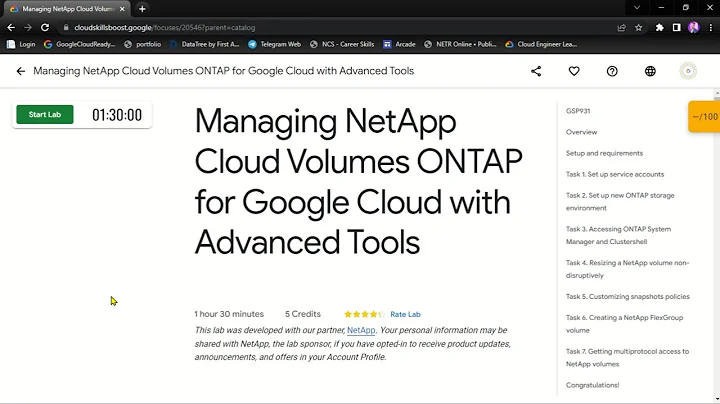Viewport: 720px width, 404px height.
Task: Go to Task 5. Customizing snapshots policies
Action: pos(628,297)
